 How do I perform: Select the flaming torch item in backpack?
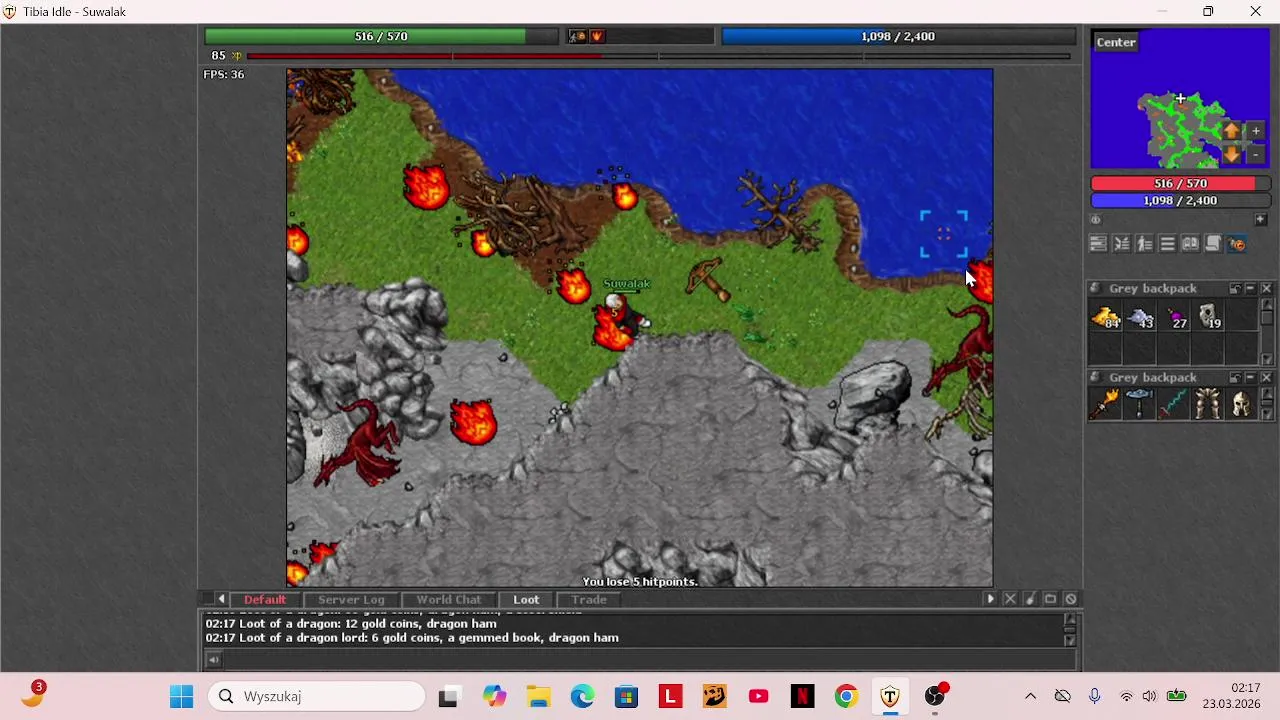pyautogui.click(x=1105, y=404)
